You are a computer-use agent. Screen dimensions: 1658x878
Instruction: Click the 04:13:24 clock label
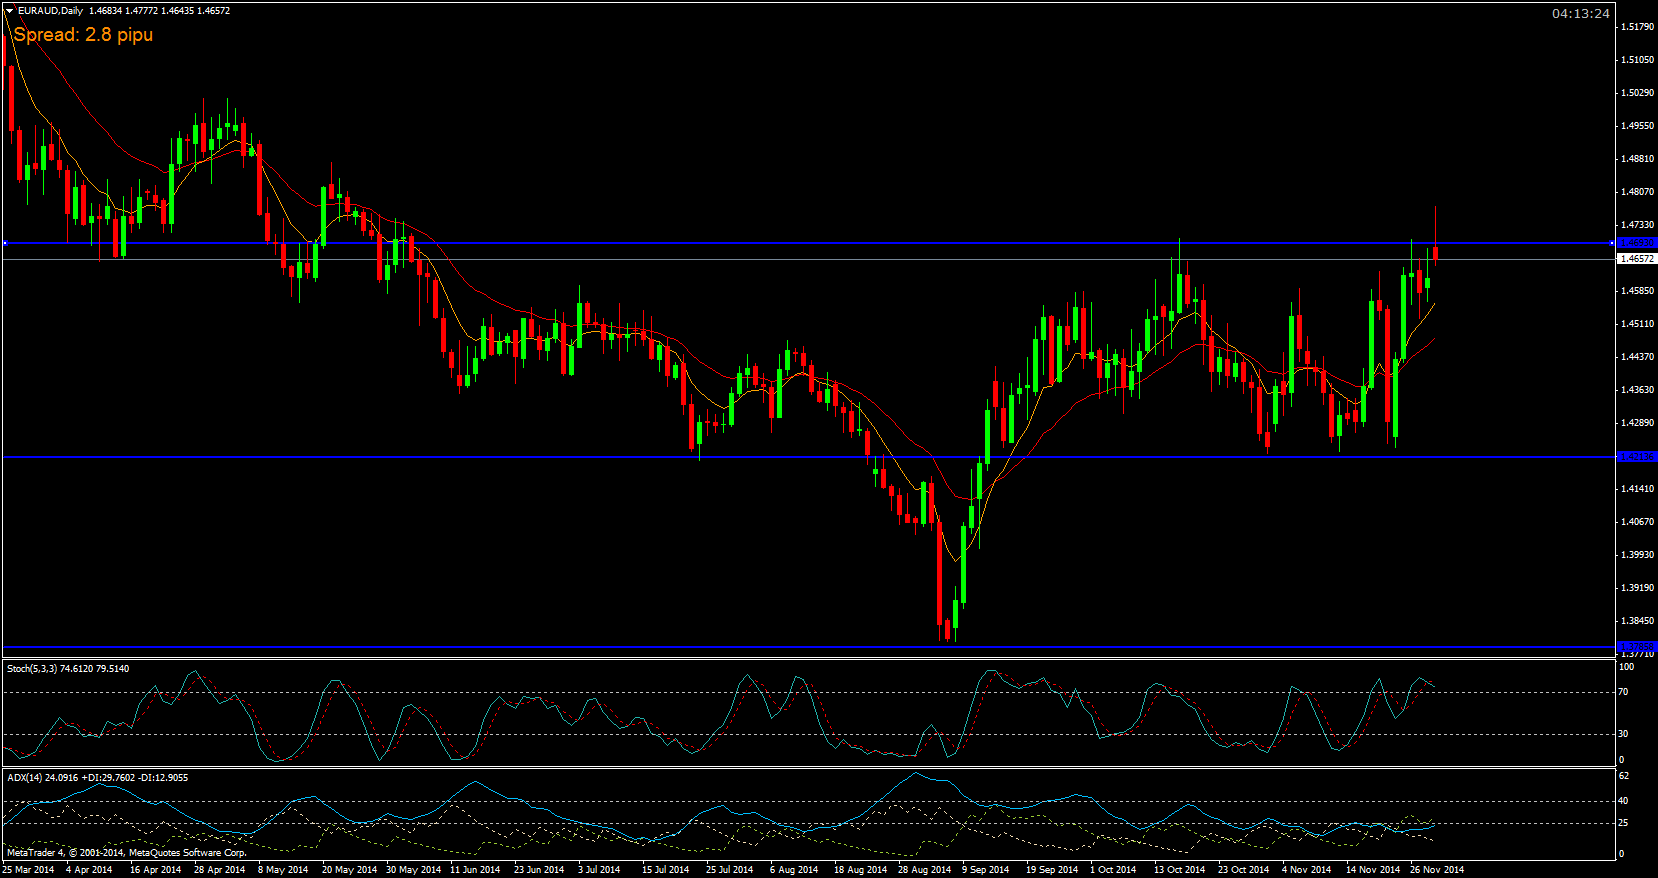point(1581,14)
